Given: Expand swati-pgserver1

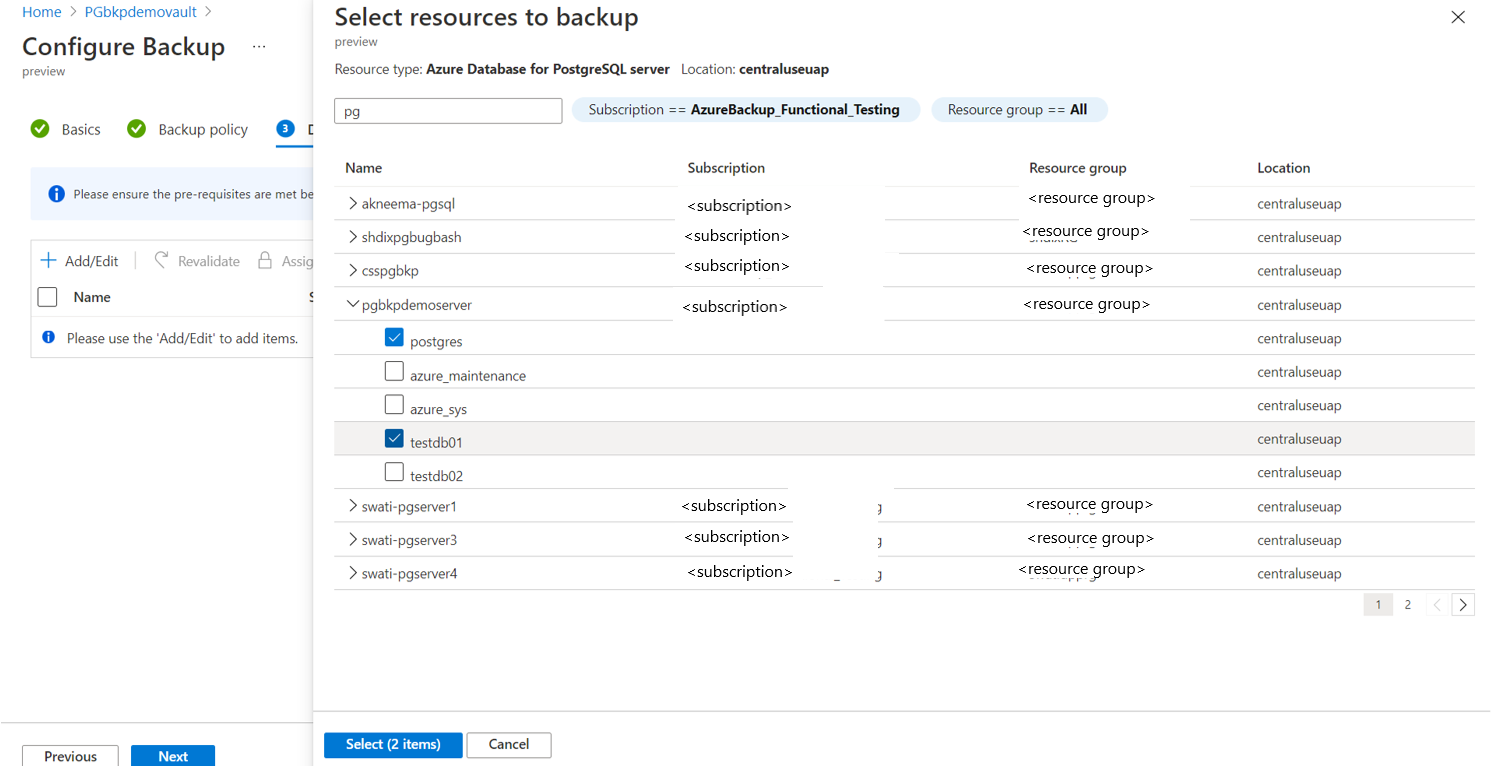Looking at the screenshot, I should (352, 506).
